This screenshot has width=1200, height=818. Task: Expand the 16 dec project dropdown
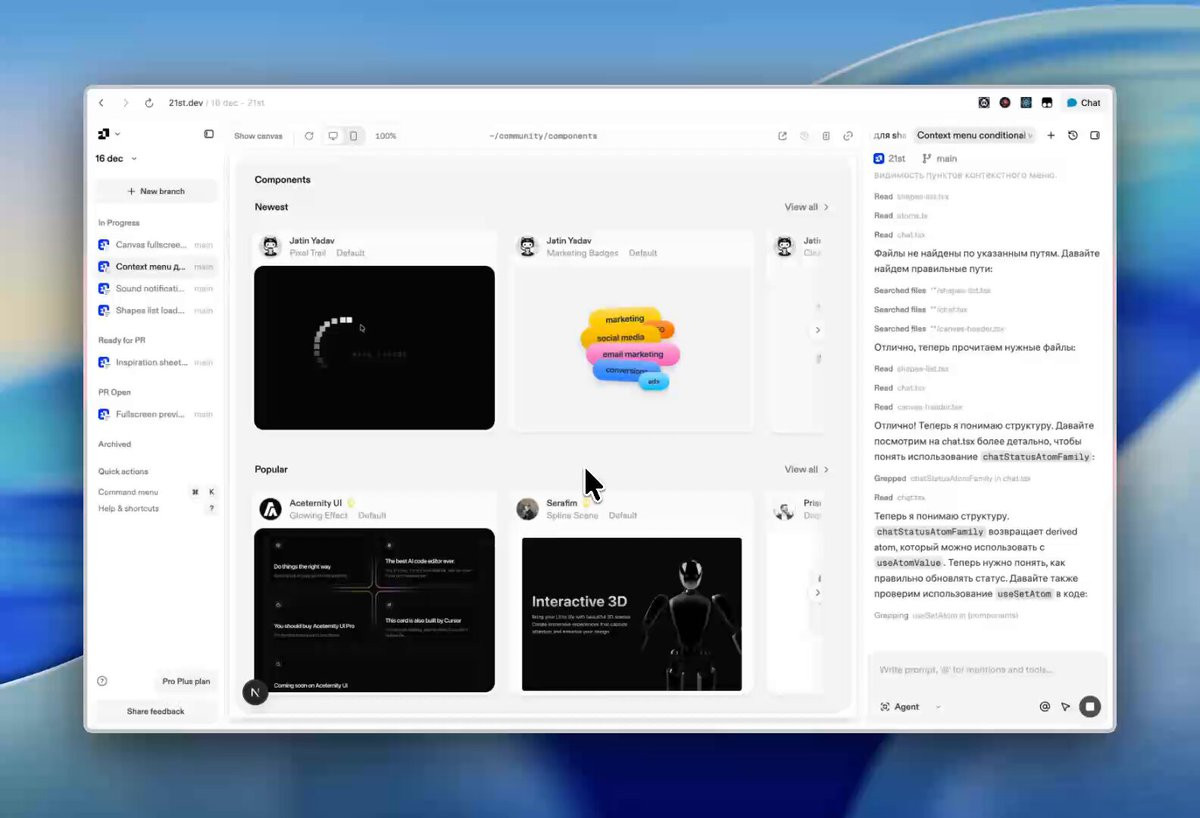116,158
